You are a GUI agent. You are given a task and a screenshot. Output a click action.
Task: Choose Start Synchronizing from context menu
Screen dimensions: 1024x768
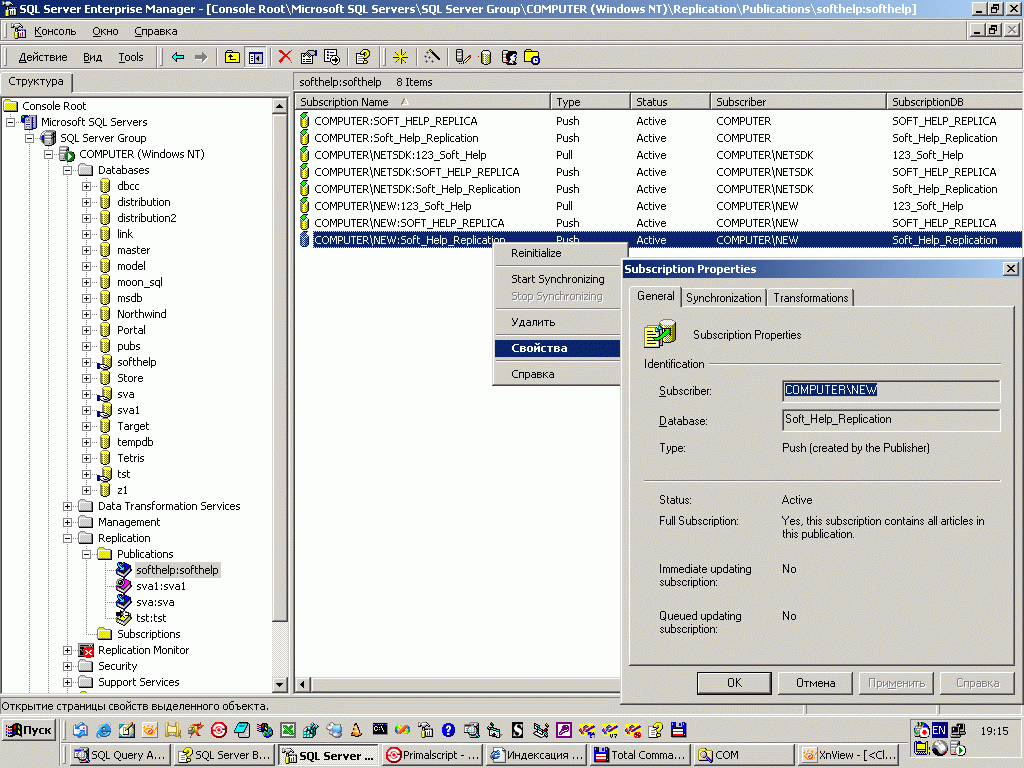click(x=558, y=279)
